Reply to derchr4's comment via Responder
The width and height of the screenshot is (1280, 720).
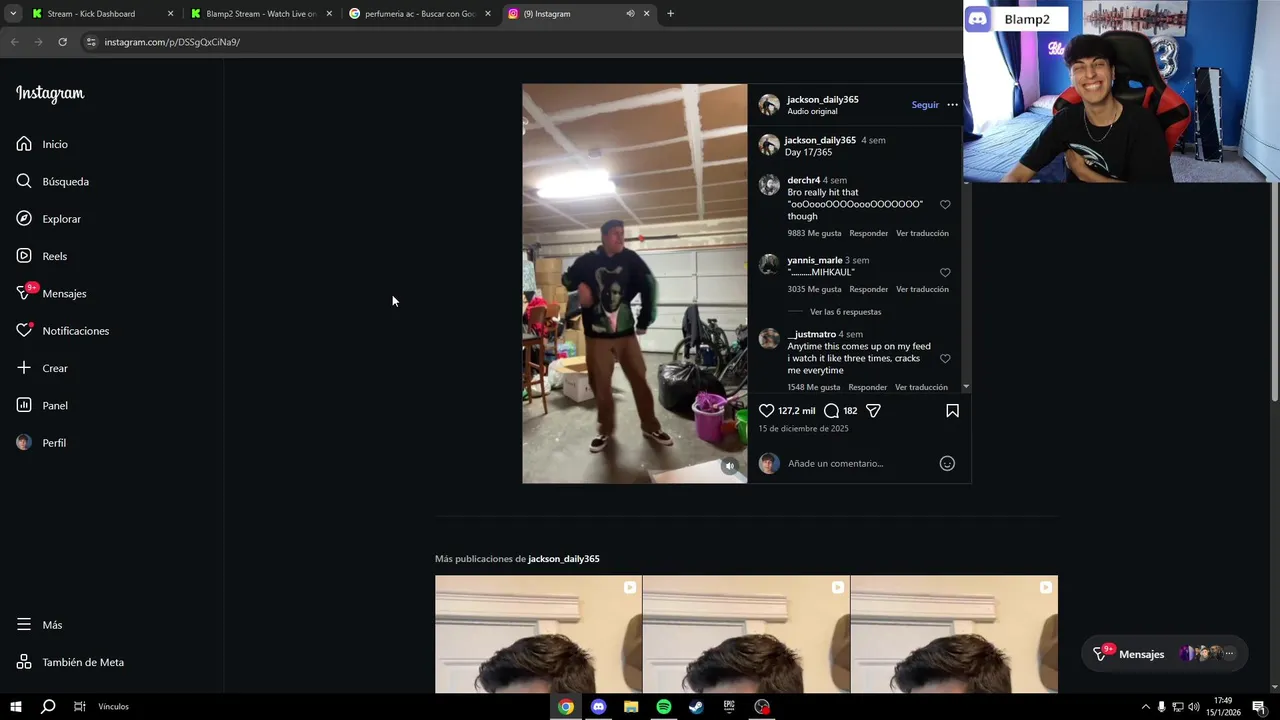(x=868, y=233)
